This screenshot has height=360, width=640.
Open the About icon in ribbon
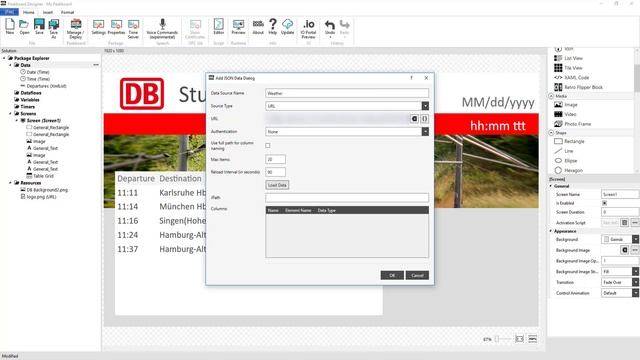click(258, 24)
